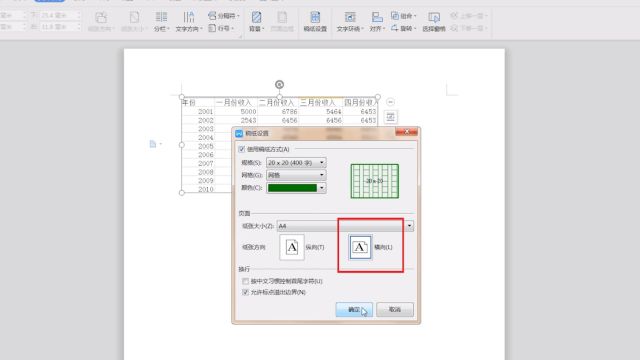
Task: Select portrait 纵向 orientation icon
Action: 292,247
